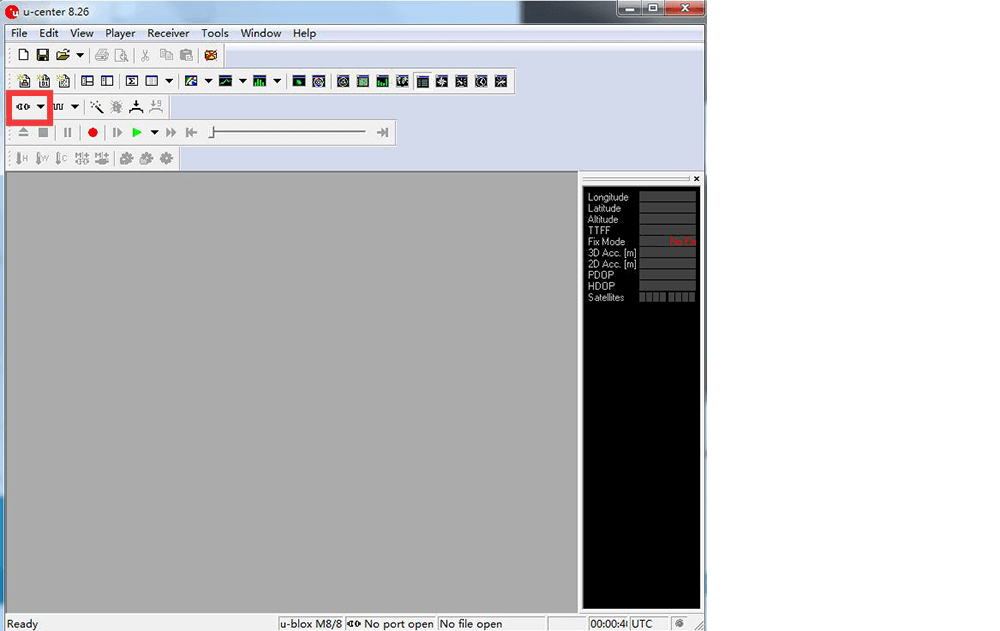The image size is (1000, 631).
Task: Open dropdown arrow next to green play
Action: [x=154, y=133]
